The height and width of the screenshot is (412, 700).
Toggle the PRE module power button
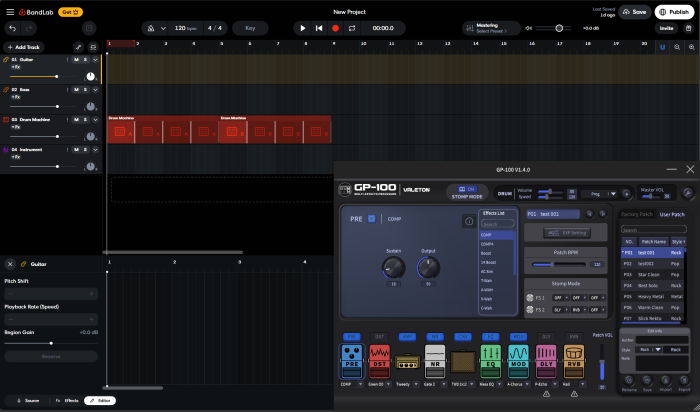[371, 219]
